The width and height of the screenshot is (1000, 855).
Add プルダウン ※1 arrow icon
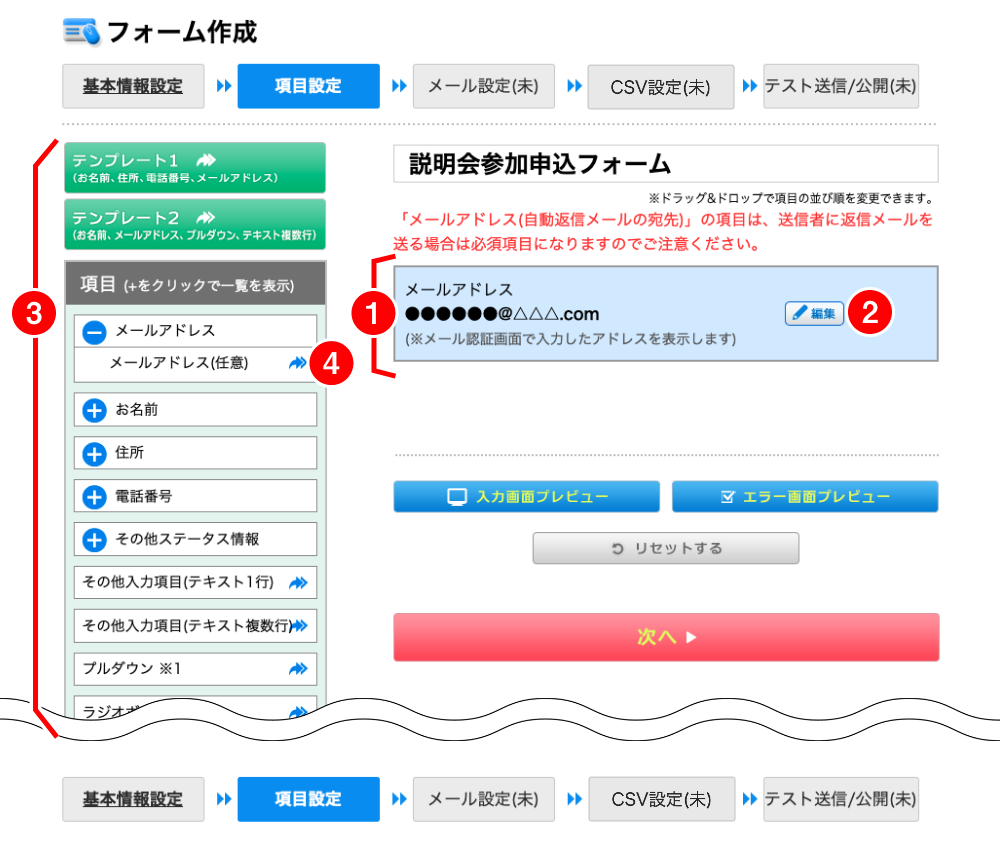pyautogui.click(x=298, y=669)
